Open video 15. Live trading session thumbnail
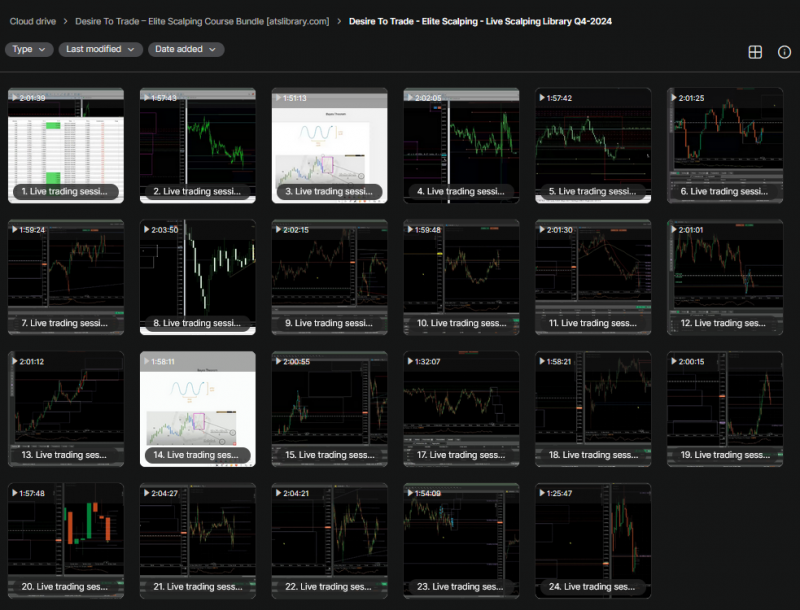 [330, 409]
